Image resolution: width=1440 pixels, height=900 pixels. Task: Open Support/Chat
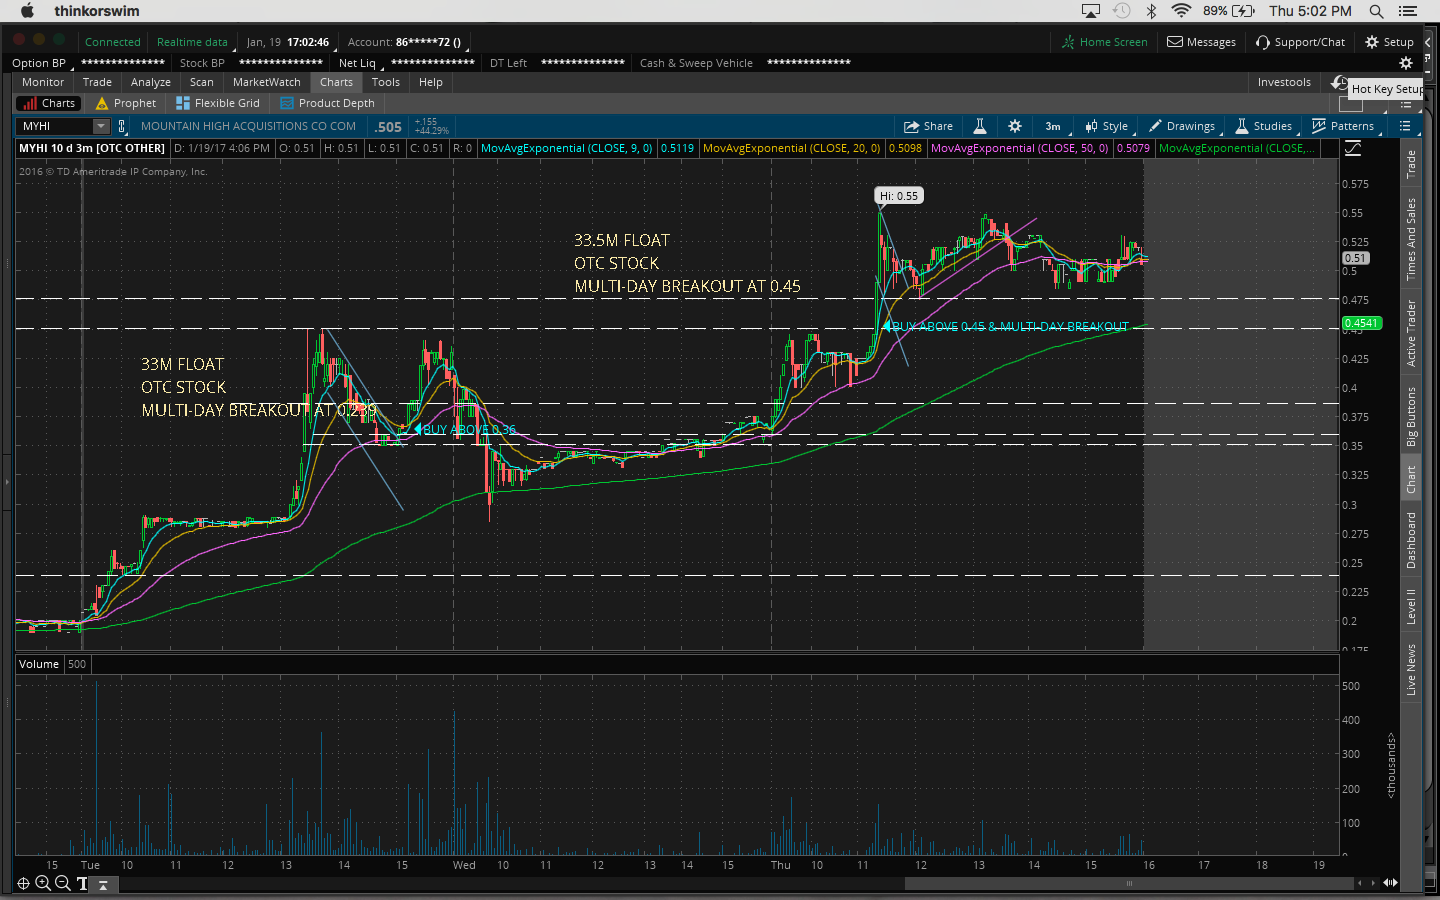(1300, 42)
